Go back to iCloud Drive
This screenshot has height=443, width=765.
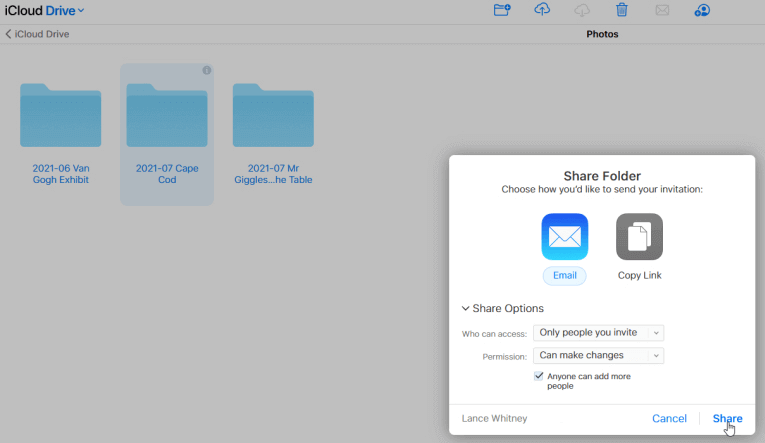[x=37, y=34]
